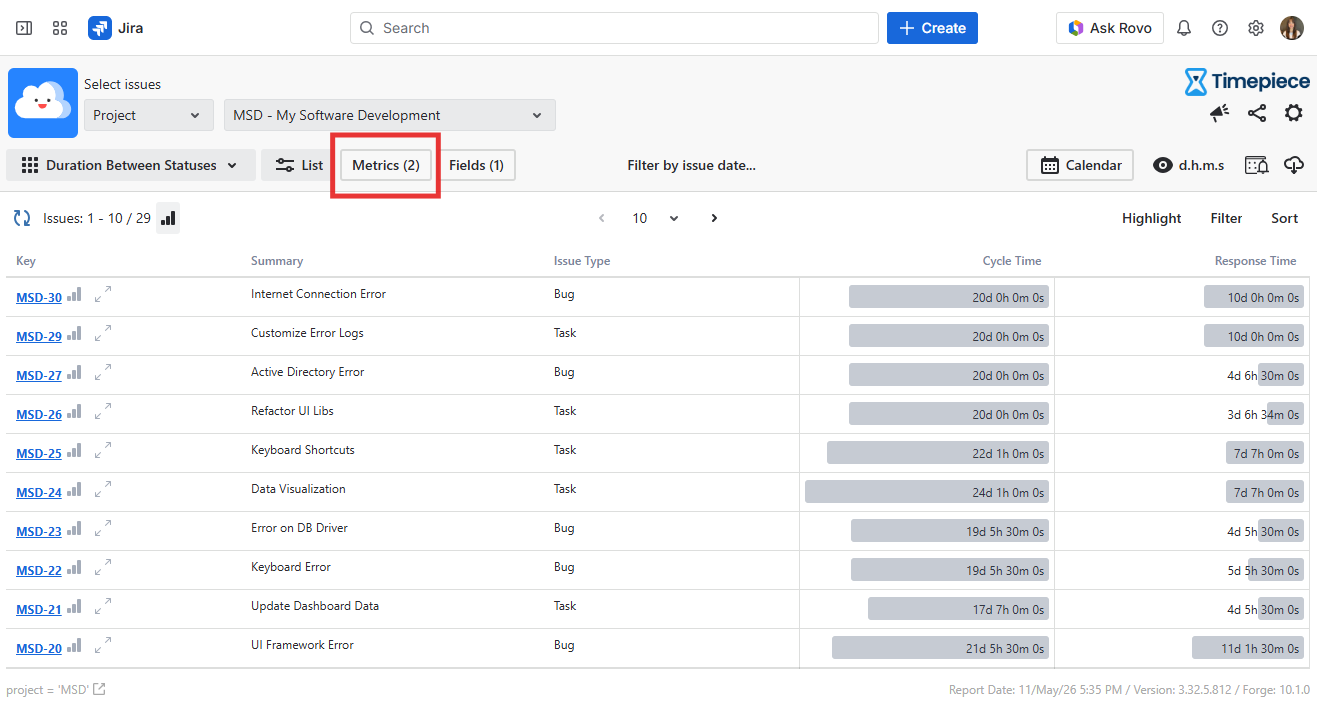This screenshot has height=708, width=1317.
Task: Expand the MSD-21 row with arrows icon
Action: tap(103, 606)
